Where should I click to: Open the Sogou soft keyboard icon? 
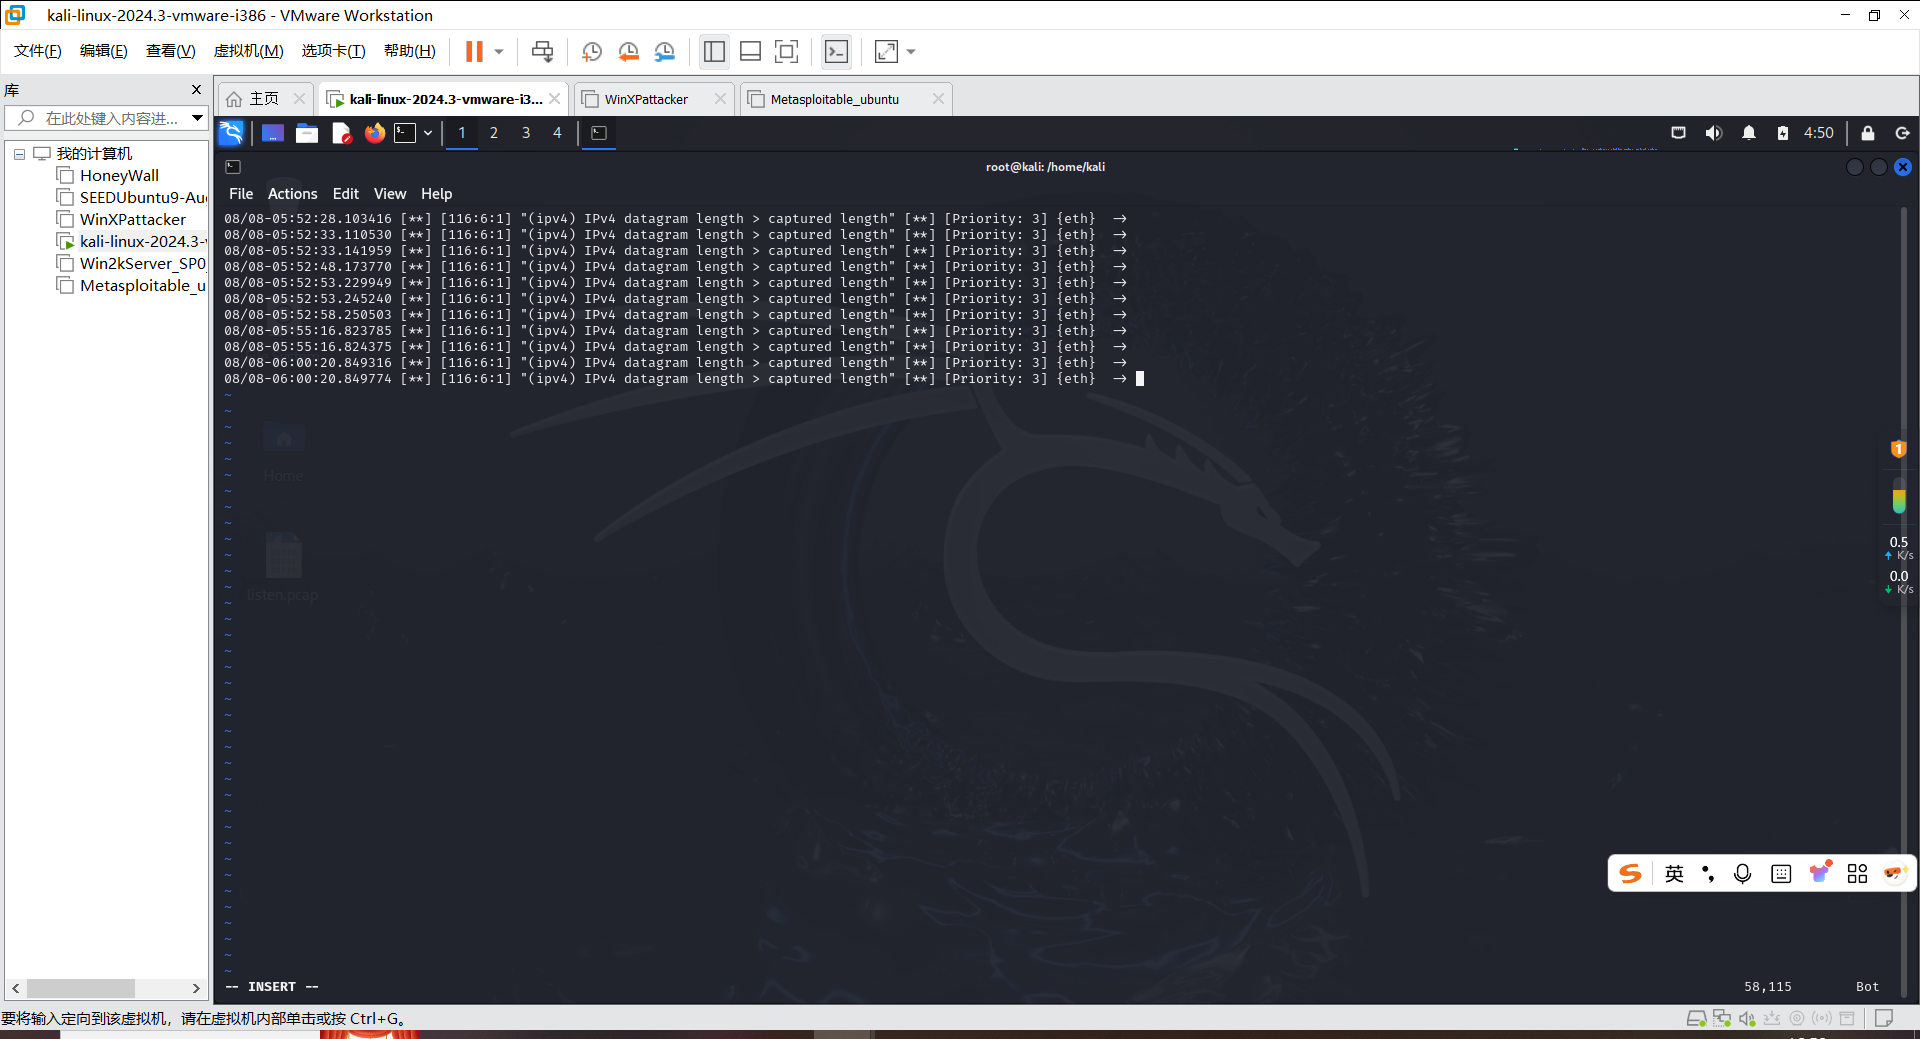(1781, 874)
